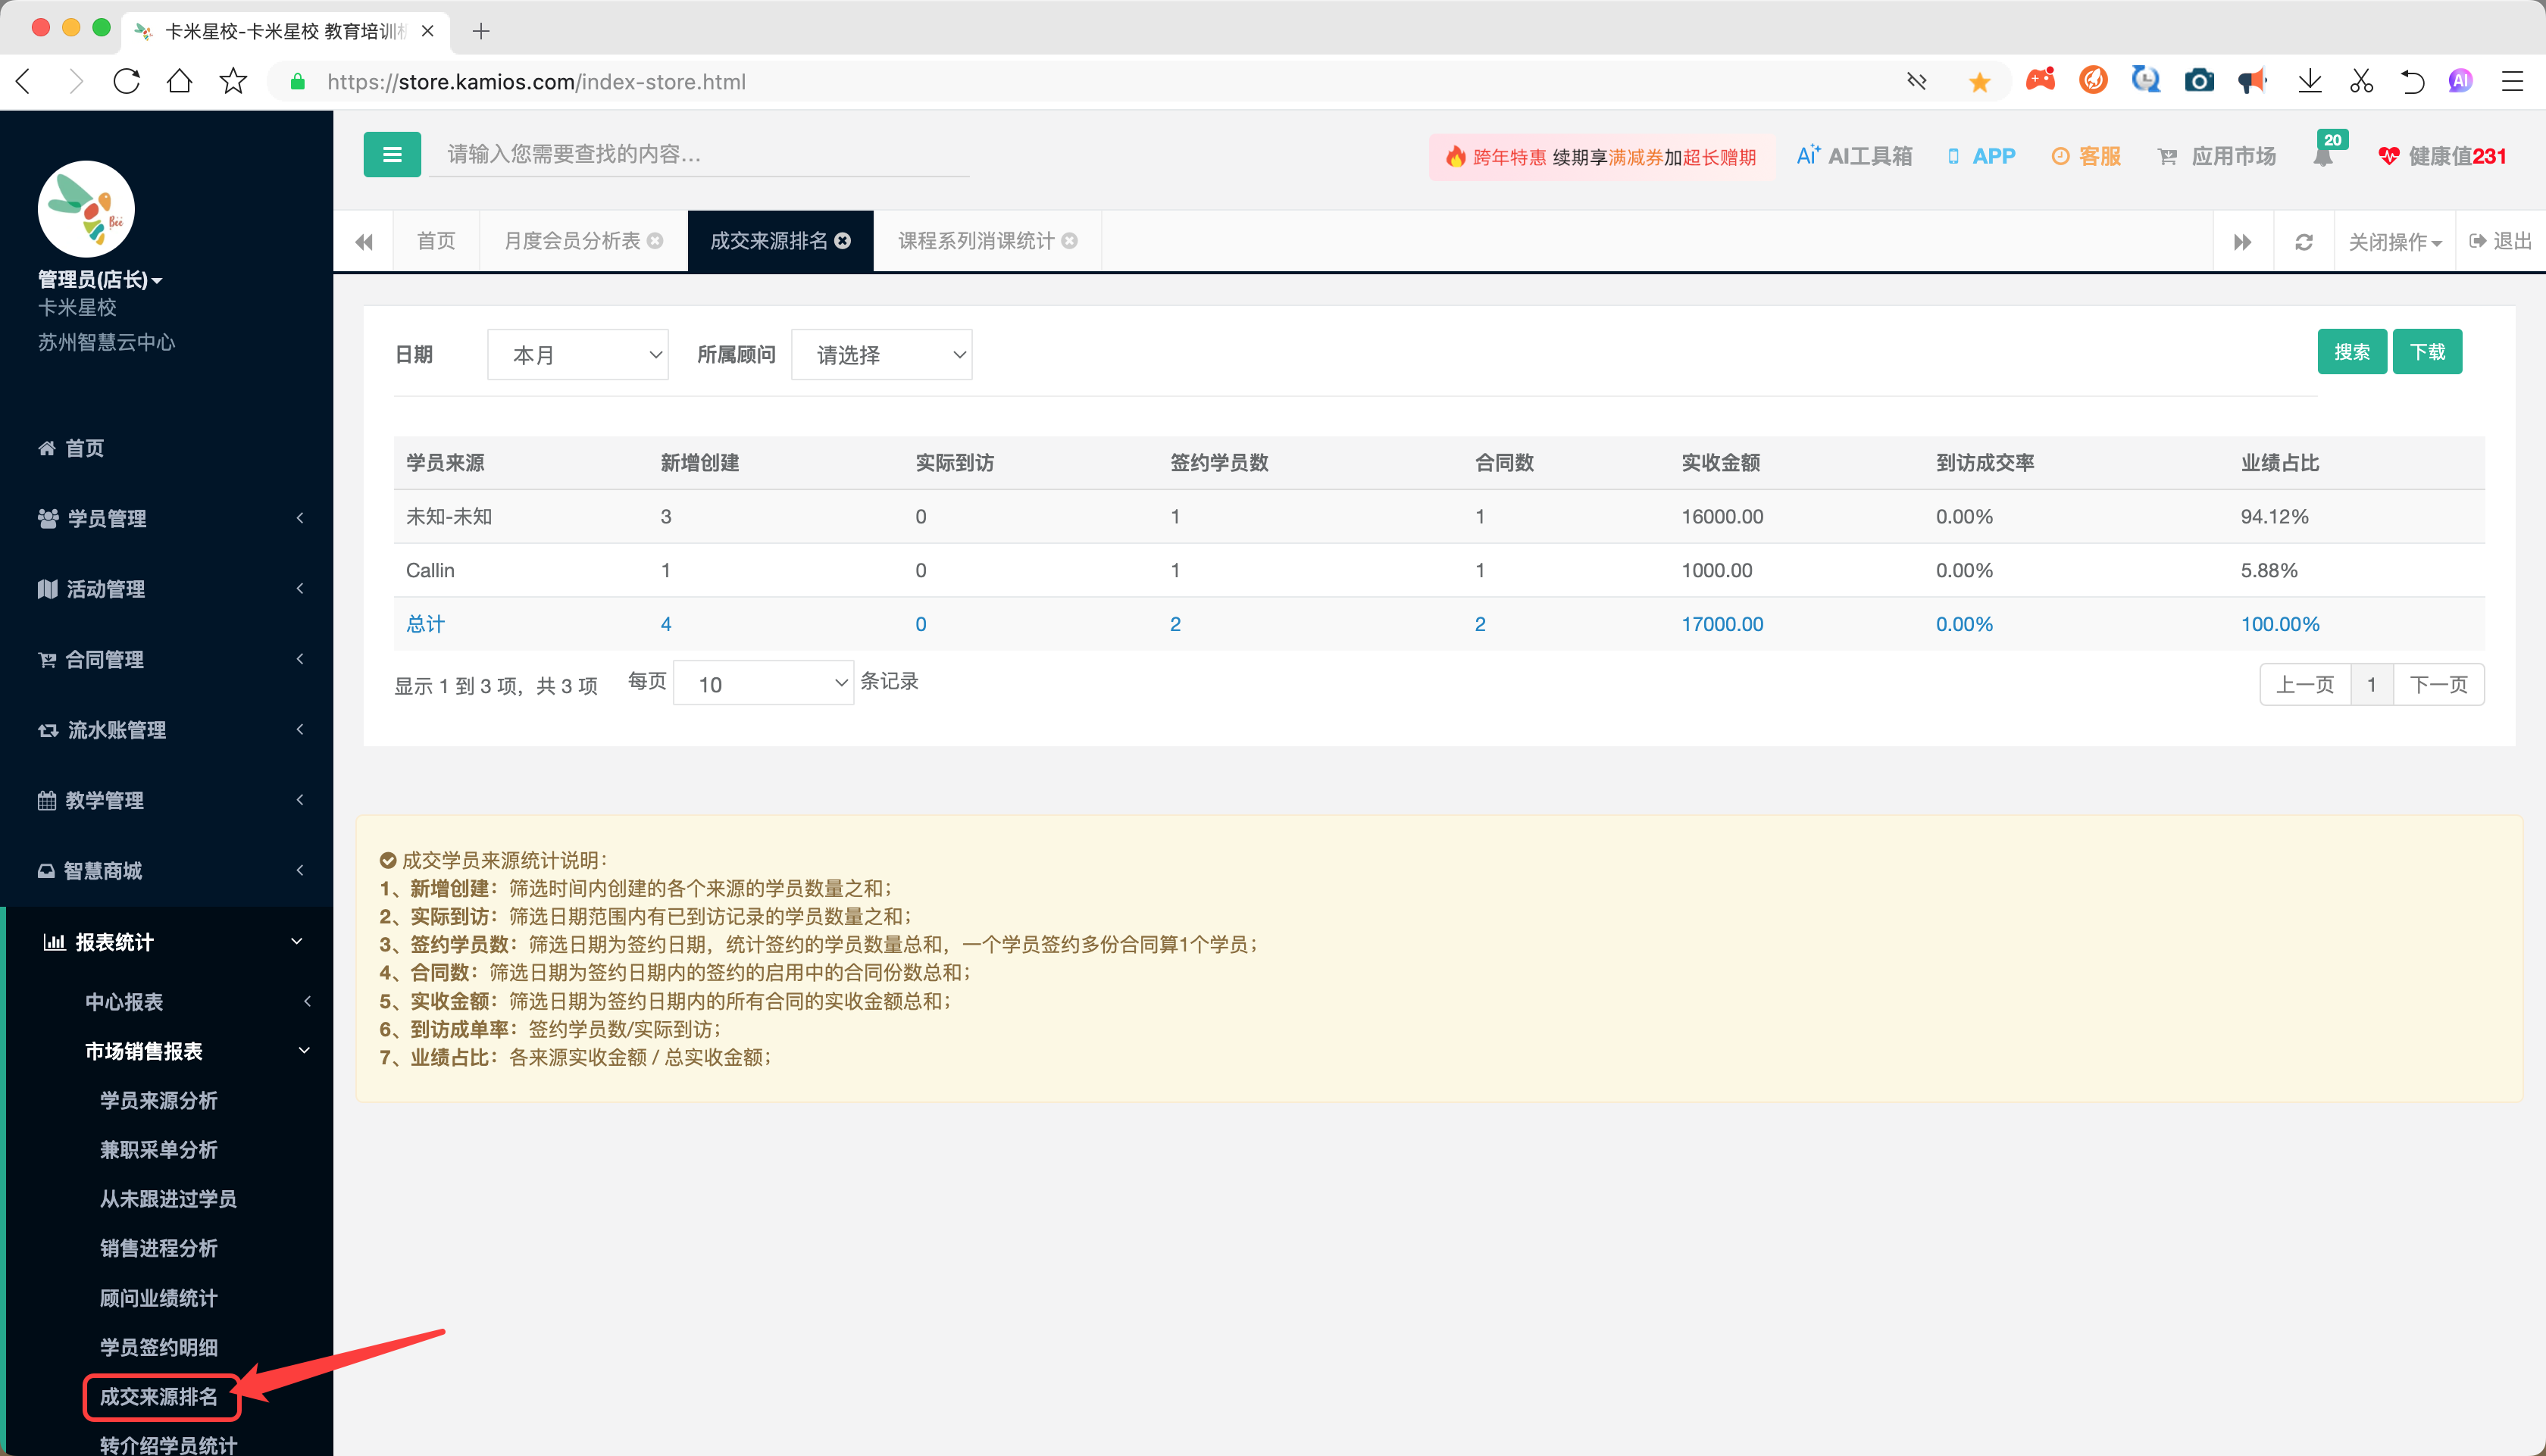This screenshot has height=1456, width=2546.
Task: Close the 成交来源排名 tab
Action: 843,241
